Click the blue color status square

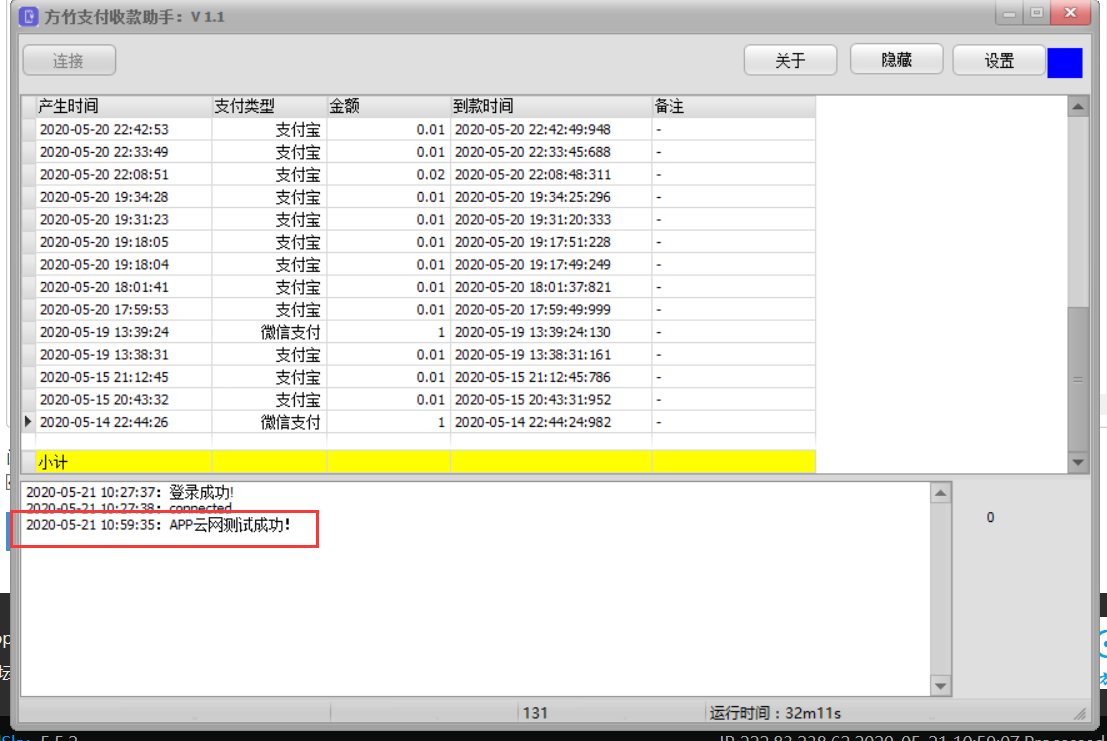coord(1064,62)
